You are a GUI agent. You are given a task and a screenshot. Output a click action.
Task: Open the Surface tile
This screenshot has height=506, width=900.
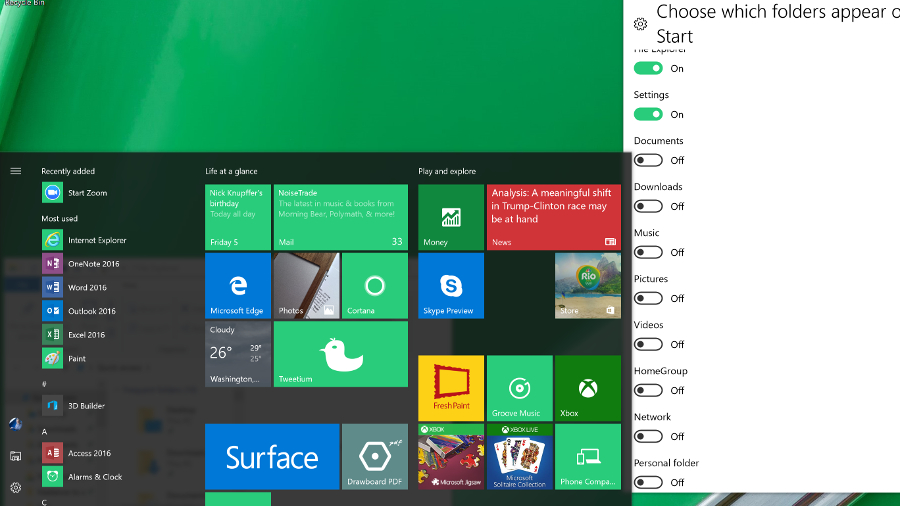tap(272, 457)
